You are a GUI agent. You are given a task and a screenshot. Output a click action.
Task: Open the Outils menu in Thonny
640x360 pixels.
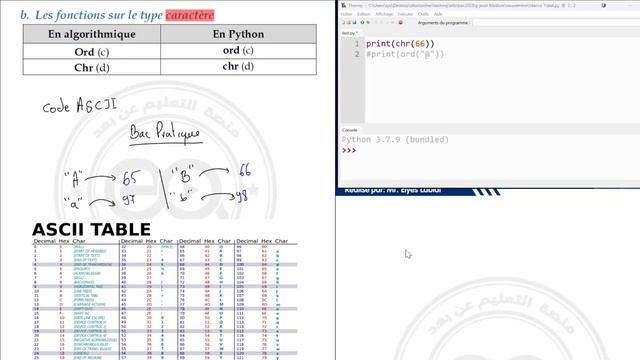coord(423,14)
